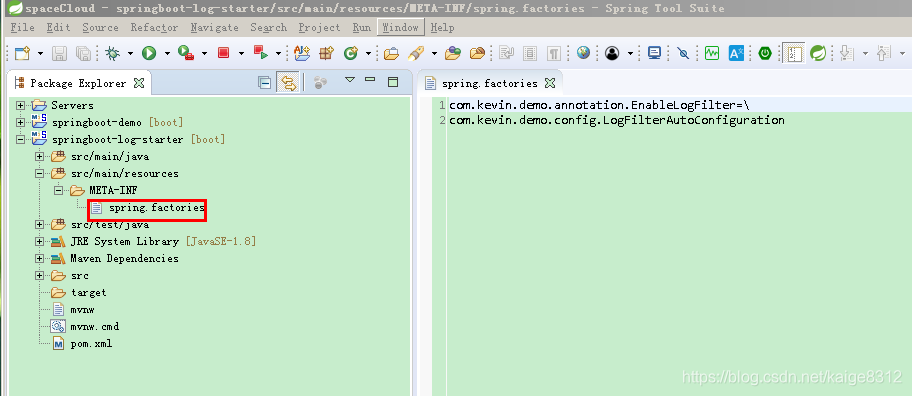Open the New wizard dropdown arrow
The width and height of the screenshot is (912, 396).
tap(40, 54)
